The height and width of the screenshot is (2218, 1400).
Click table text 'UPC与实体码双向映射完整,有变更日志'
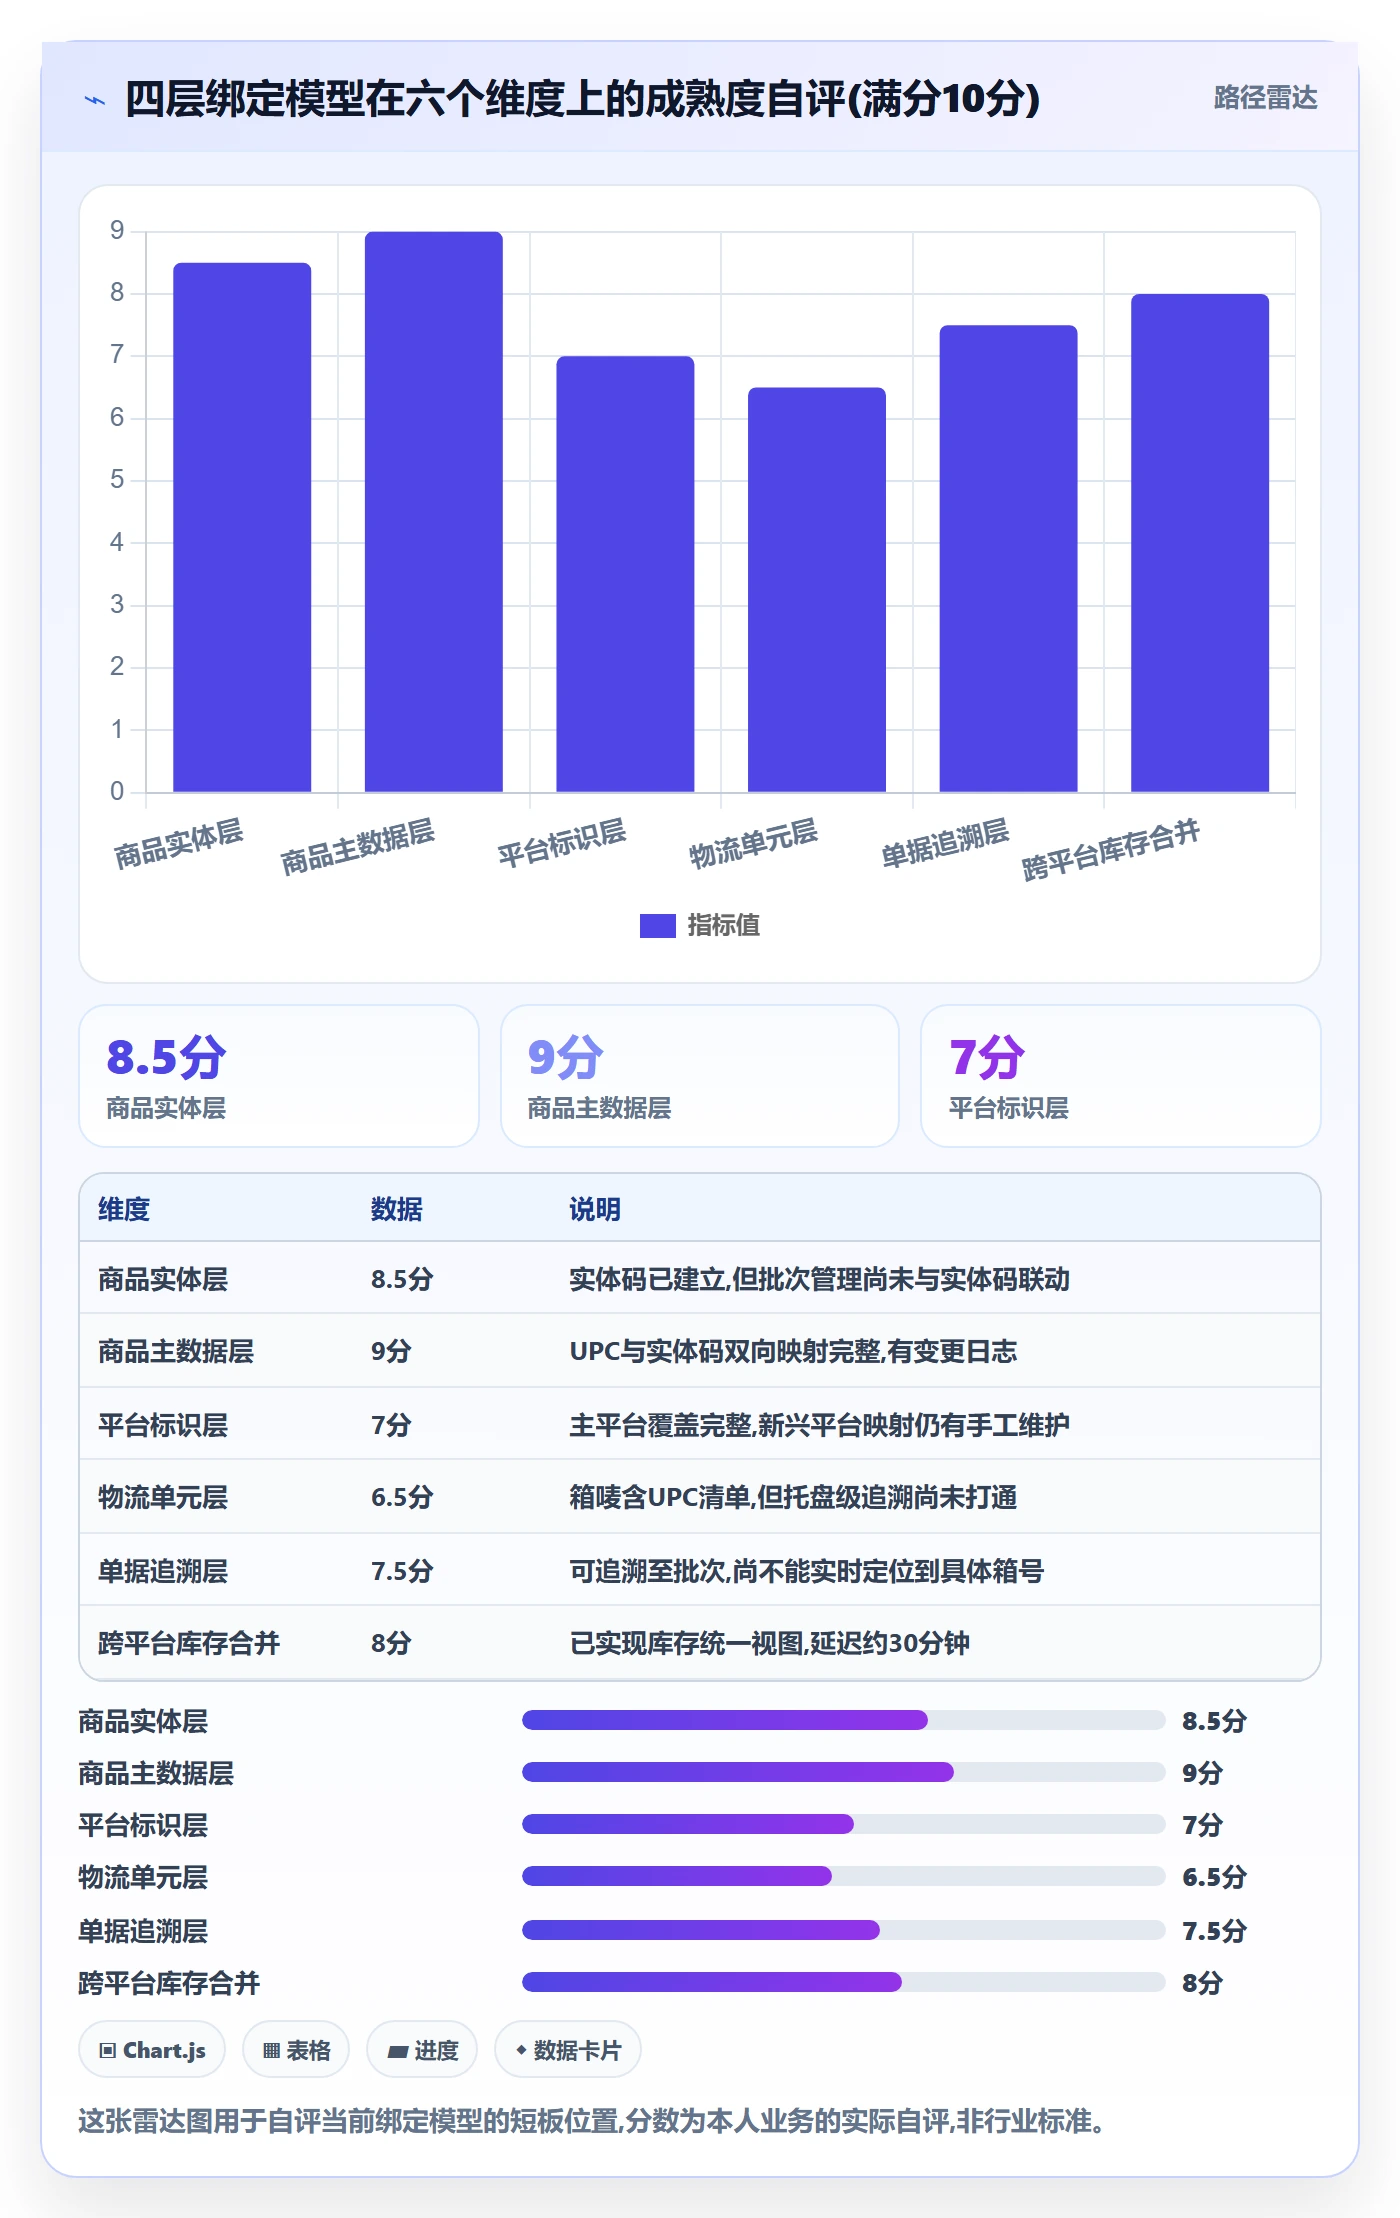(793, 1351)
